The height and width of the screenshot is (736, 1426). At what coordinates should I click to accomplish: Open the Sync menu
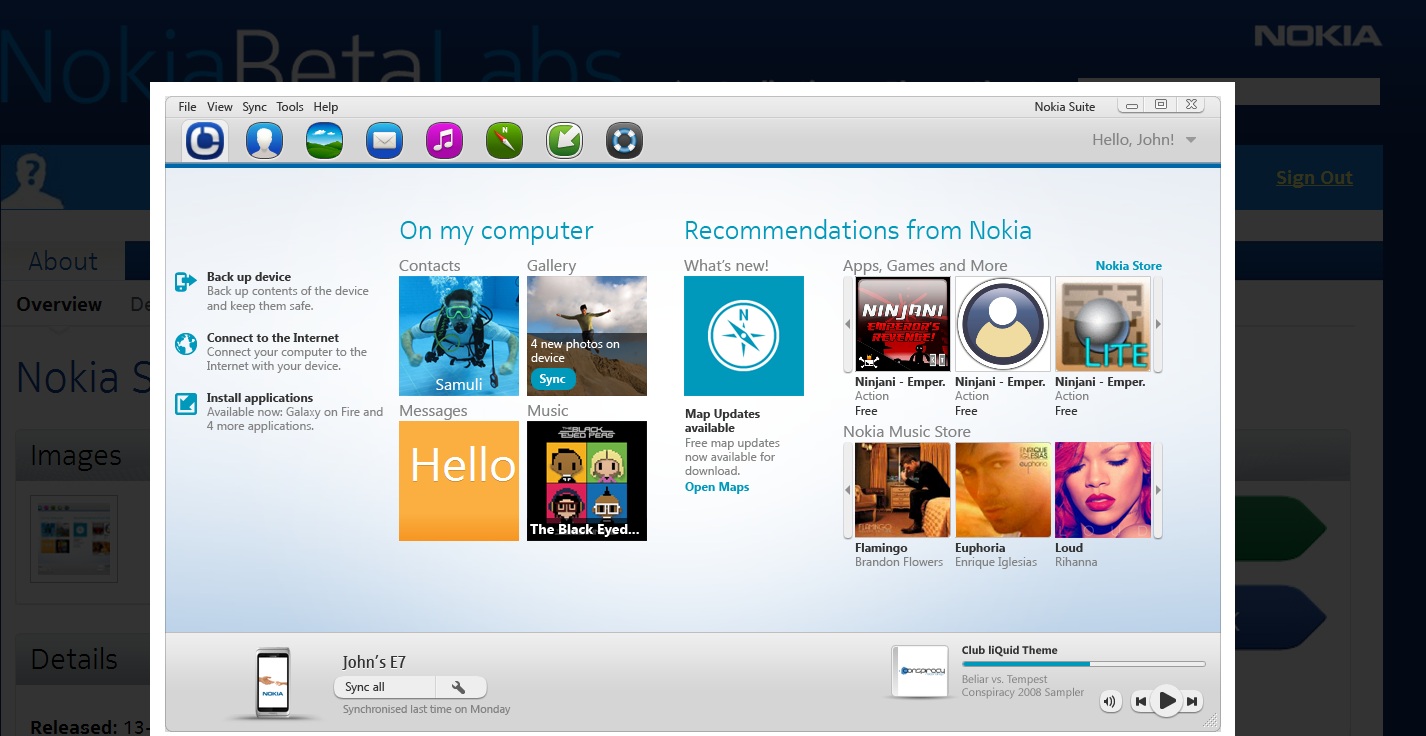pos(254,107)
